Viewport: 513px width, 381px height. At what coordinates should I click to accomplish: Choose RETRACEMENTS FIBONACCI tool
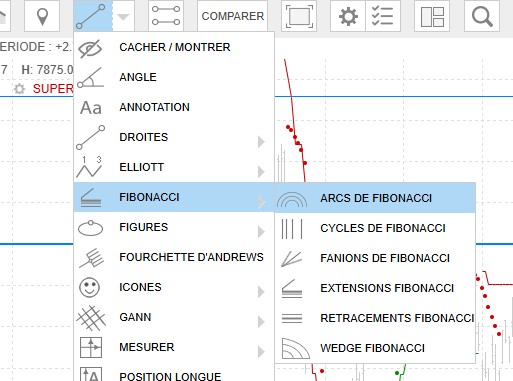click(x=375, y=318)
